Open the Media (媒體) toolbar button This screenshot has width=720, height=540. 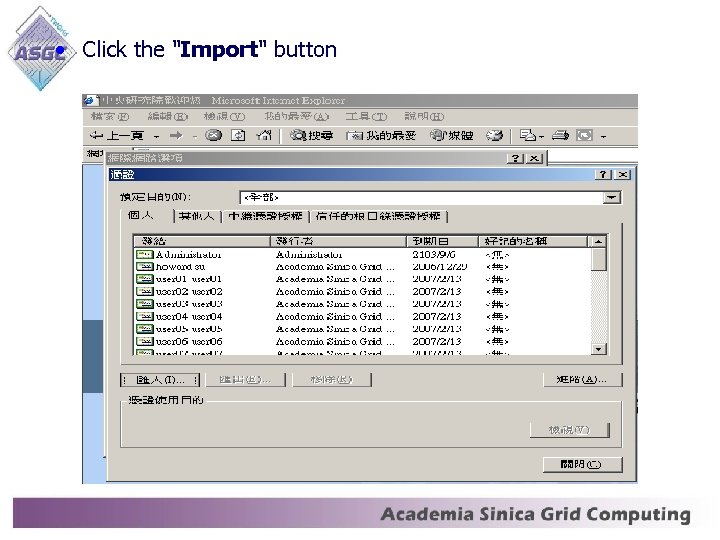451,135
